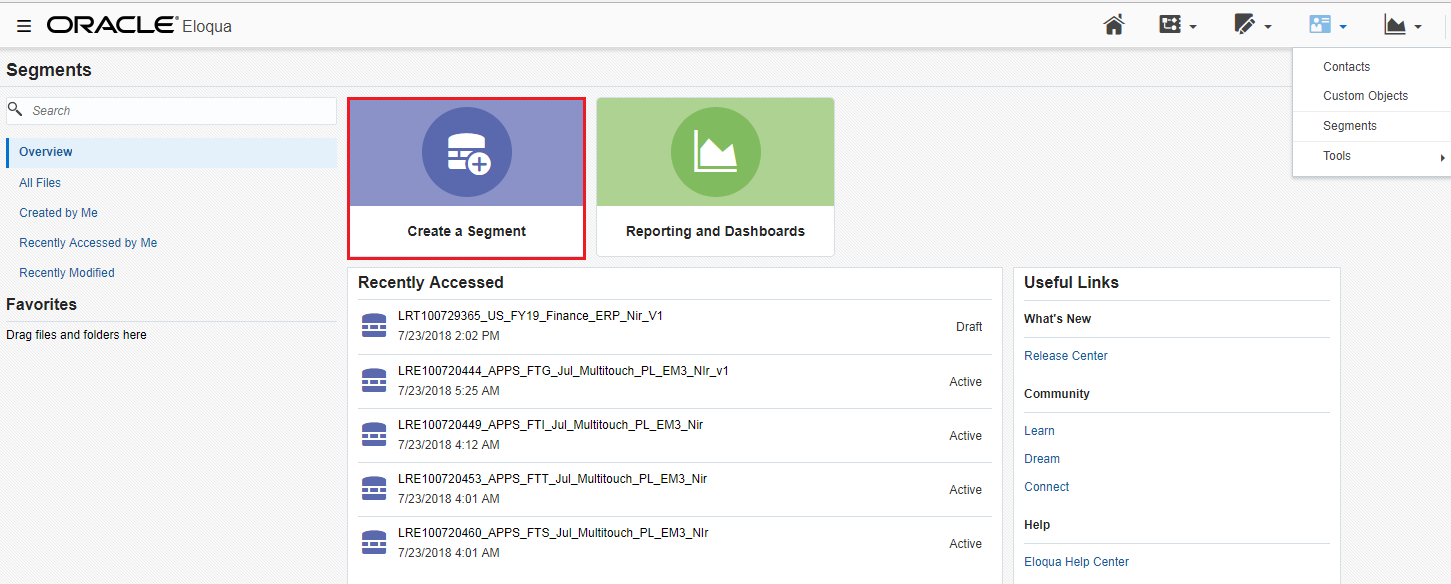Click the Create a Segment icon
Screen dimensions: 1451x584
click(466, 153)
